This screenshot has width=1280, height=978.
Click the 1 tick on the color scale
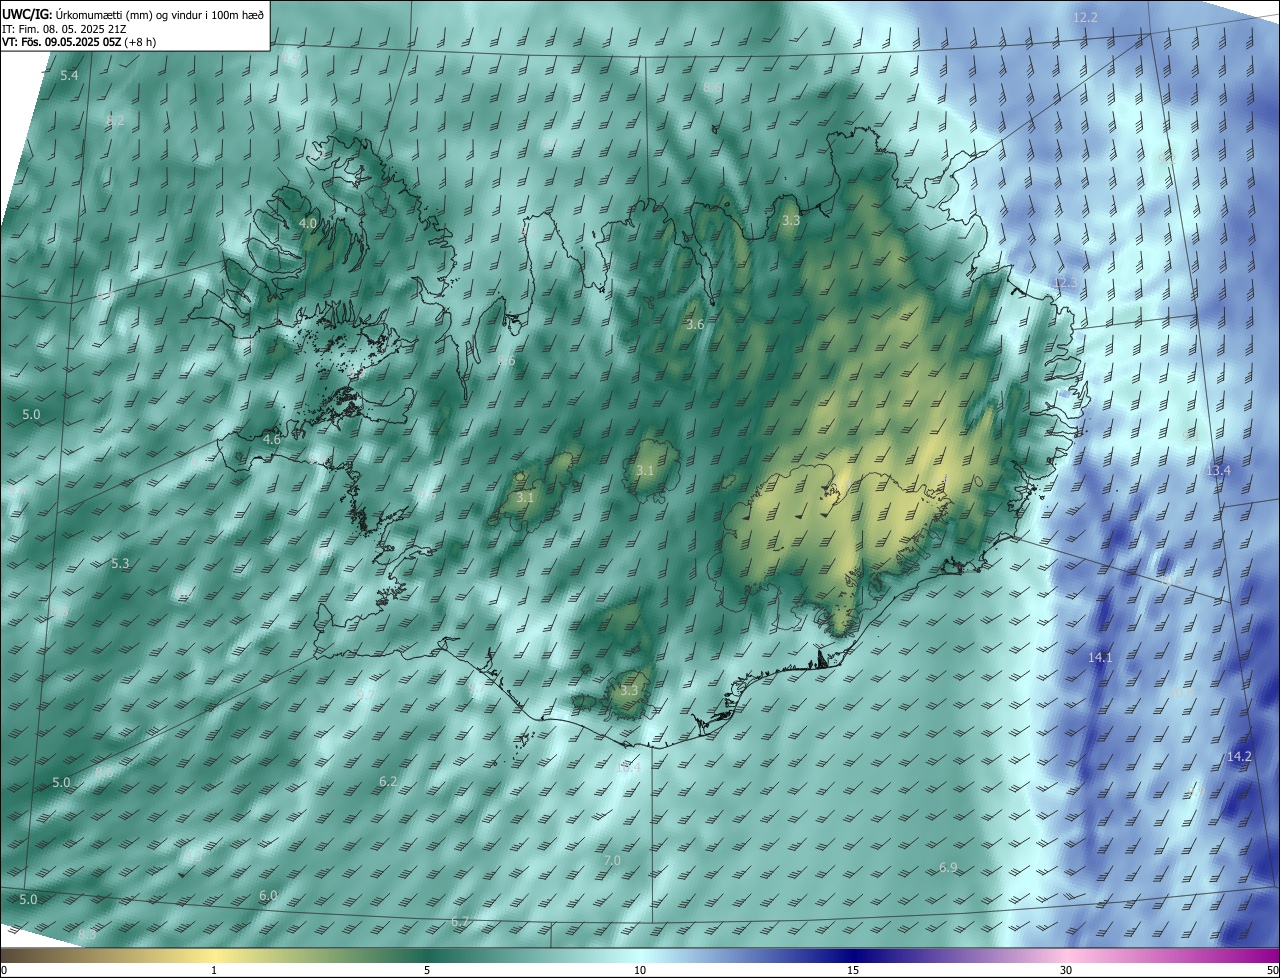point(214,970)
